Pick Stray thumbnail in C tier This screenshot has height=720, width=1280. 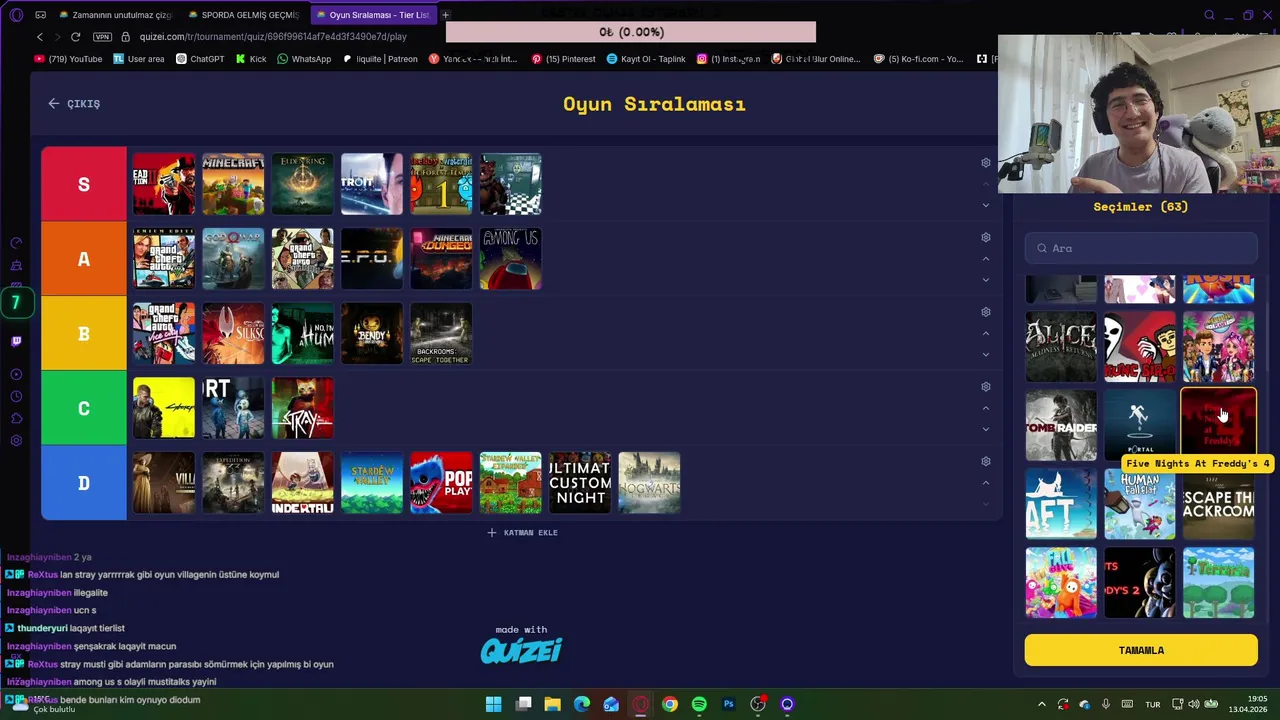(x=303, y=408)
